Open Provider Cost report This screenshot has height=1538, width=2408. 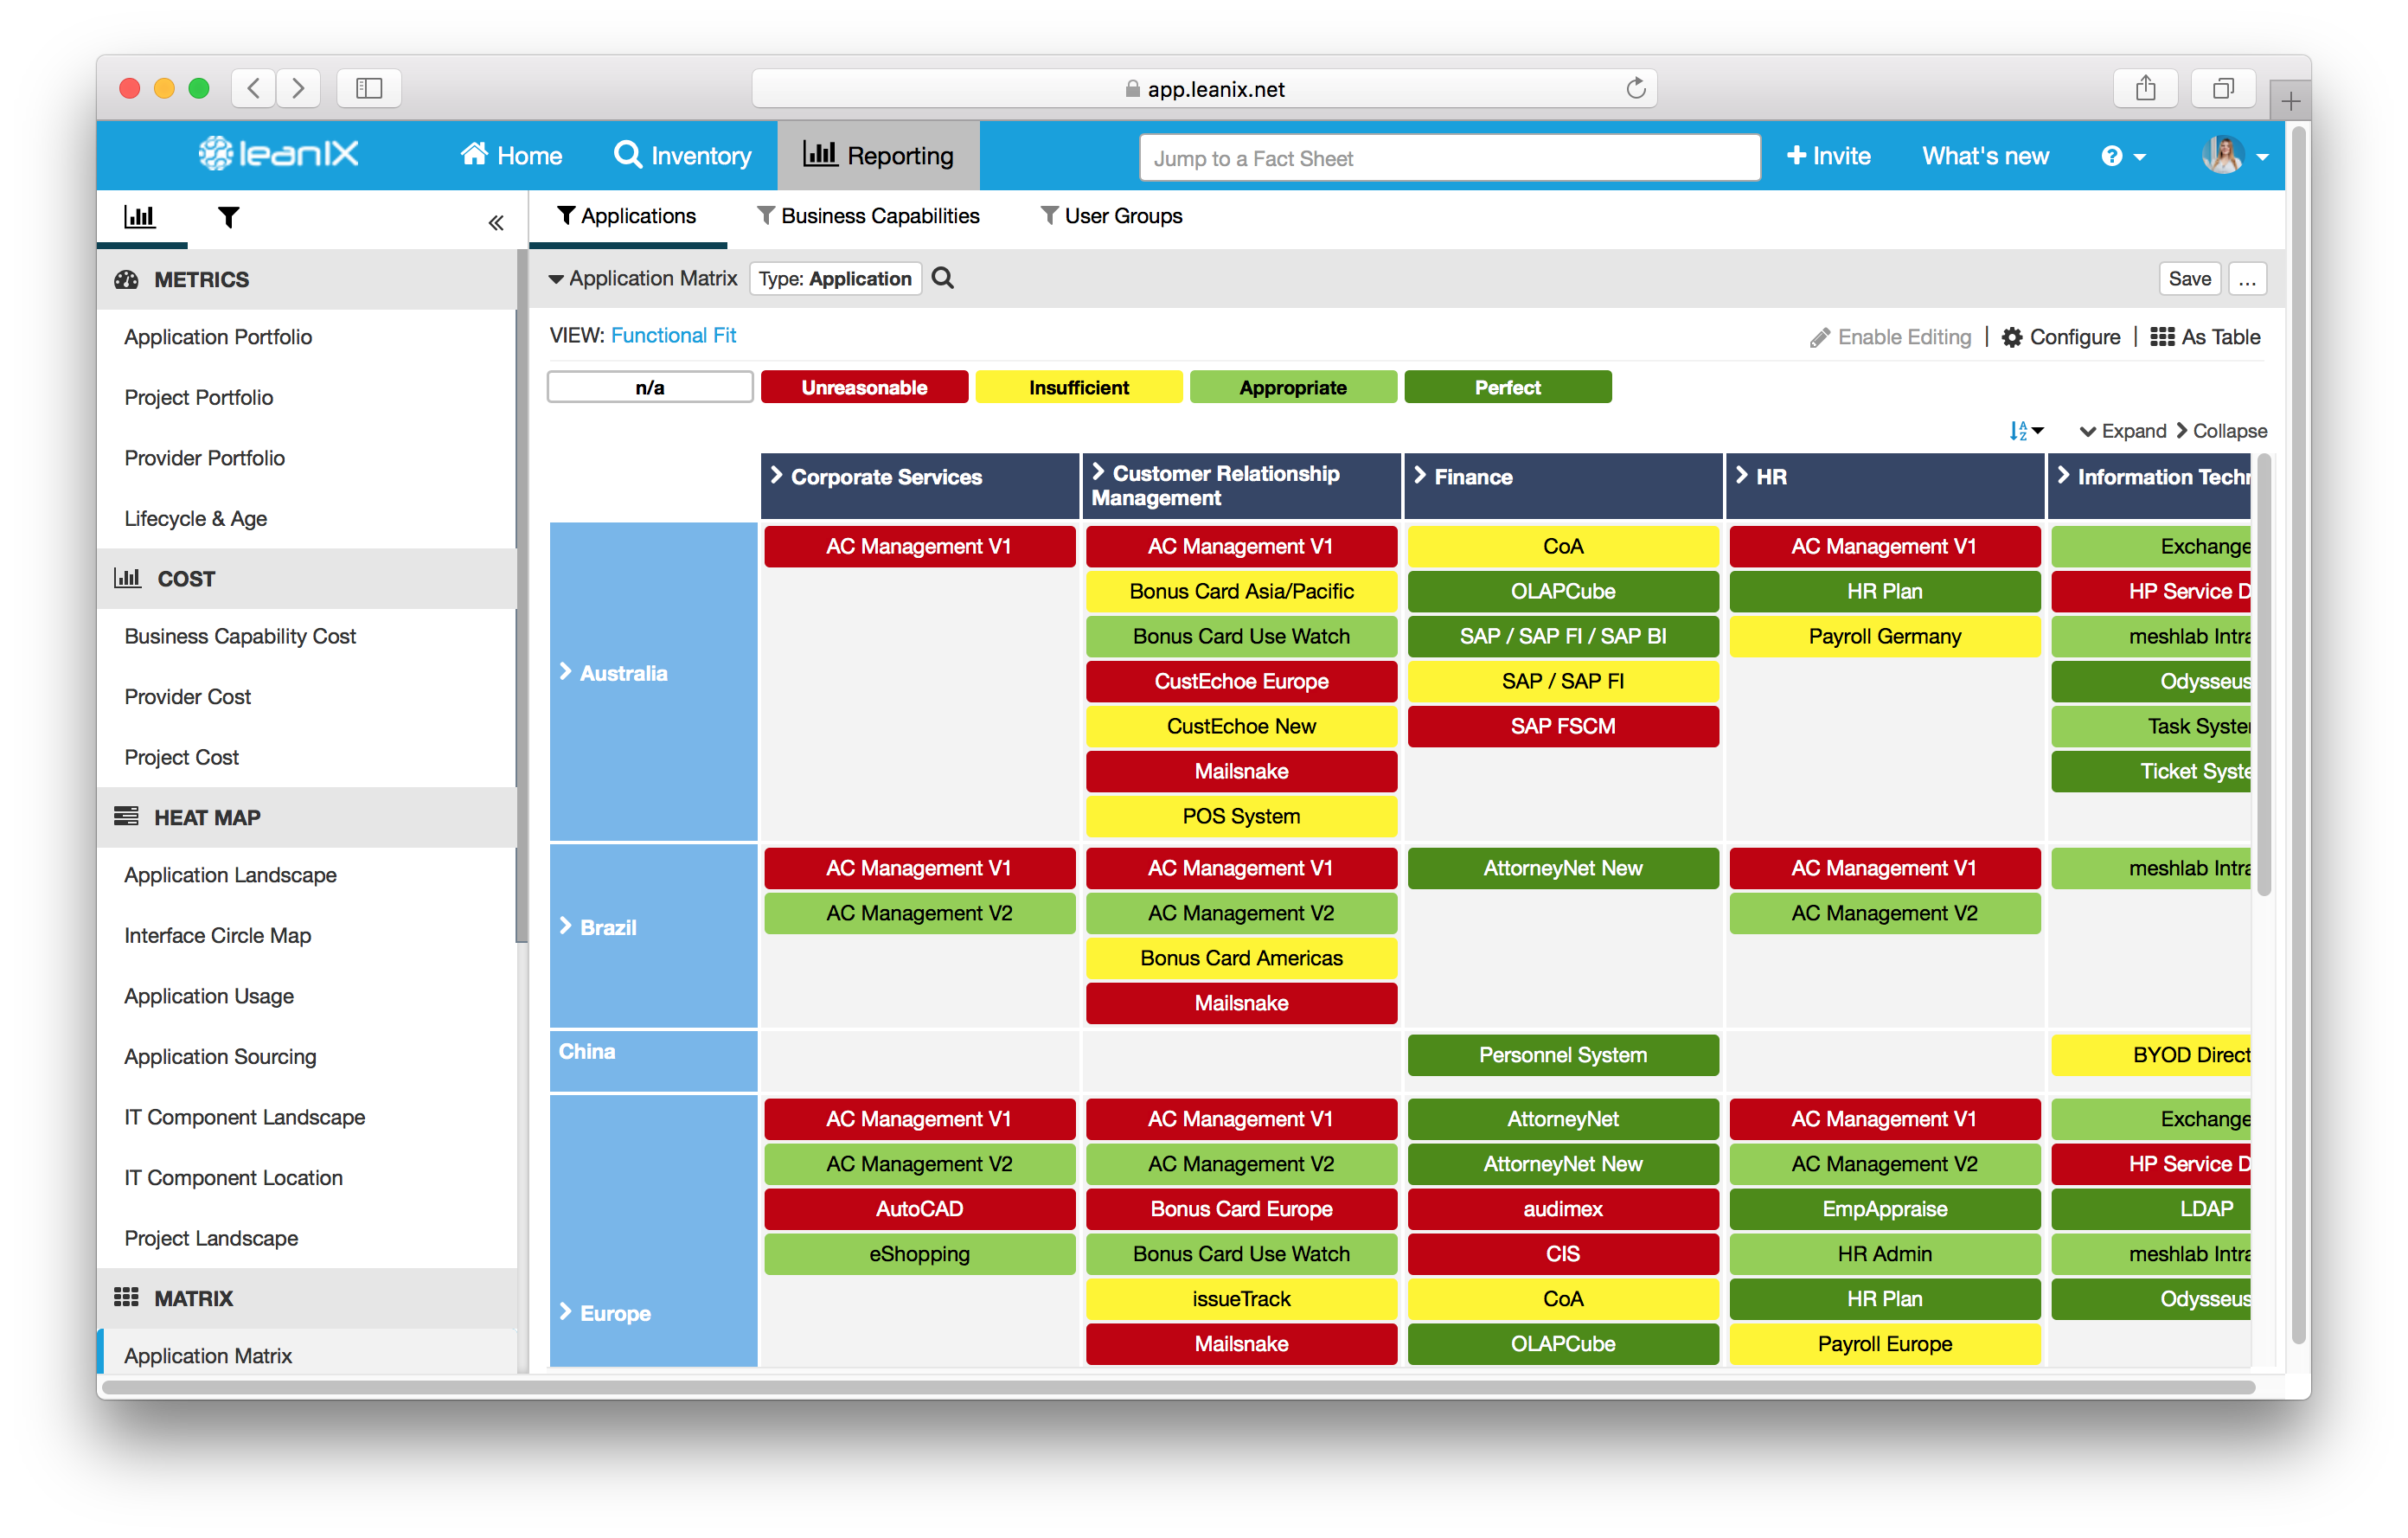(187, 697)
